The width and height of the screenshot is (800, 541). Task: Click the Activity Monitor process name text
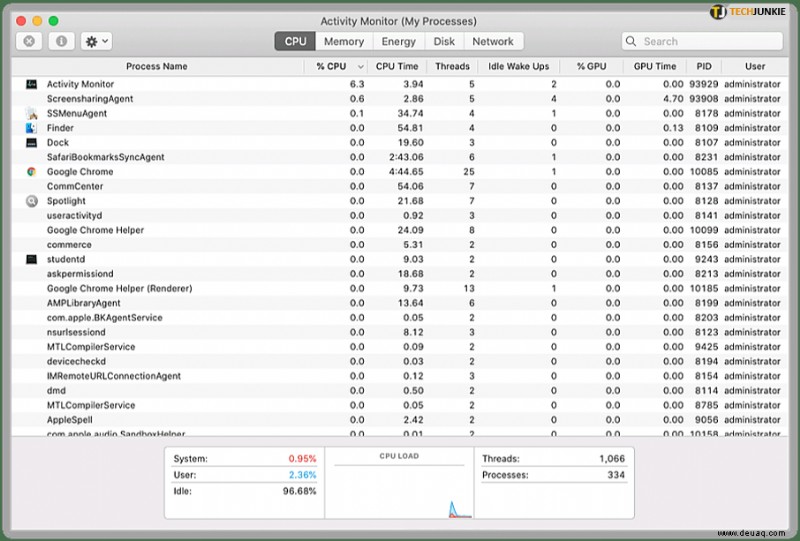pos(80,84)
